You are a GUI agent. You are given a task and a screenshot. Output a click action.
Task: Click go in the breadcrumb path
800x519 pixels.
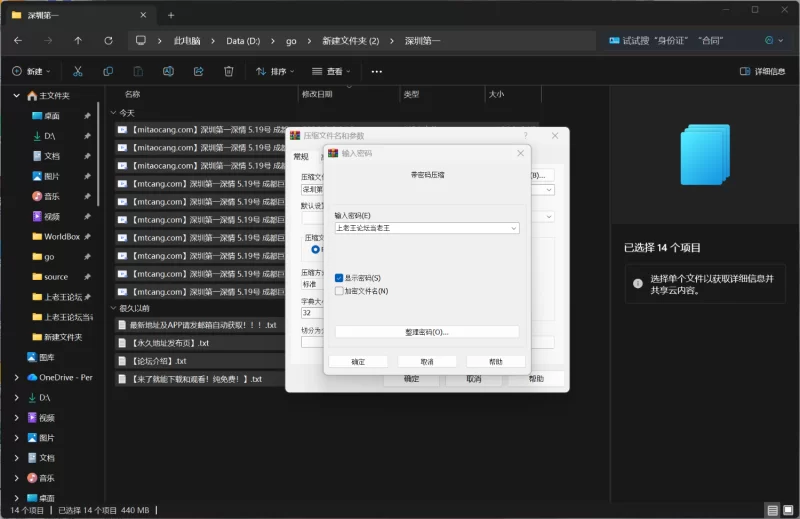tap(291, 41)
